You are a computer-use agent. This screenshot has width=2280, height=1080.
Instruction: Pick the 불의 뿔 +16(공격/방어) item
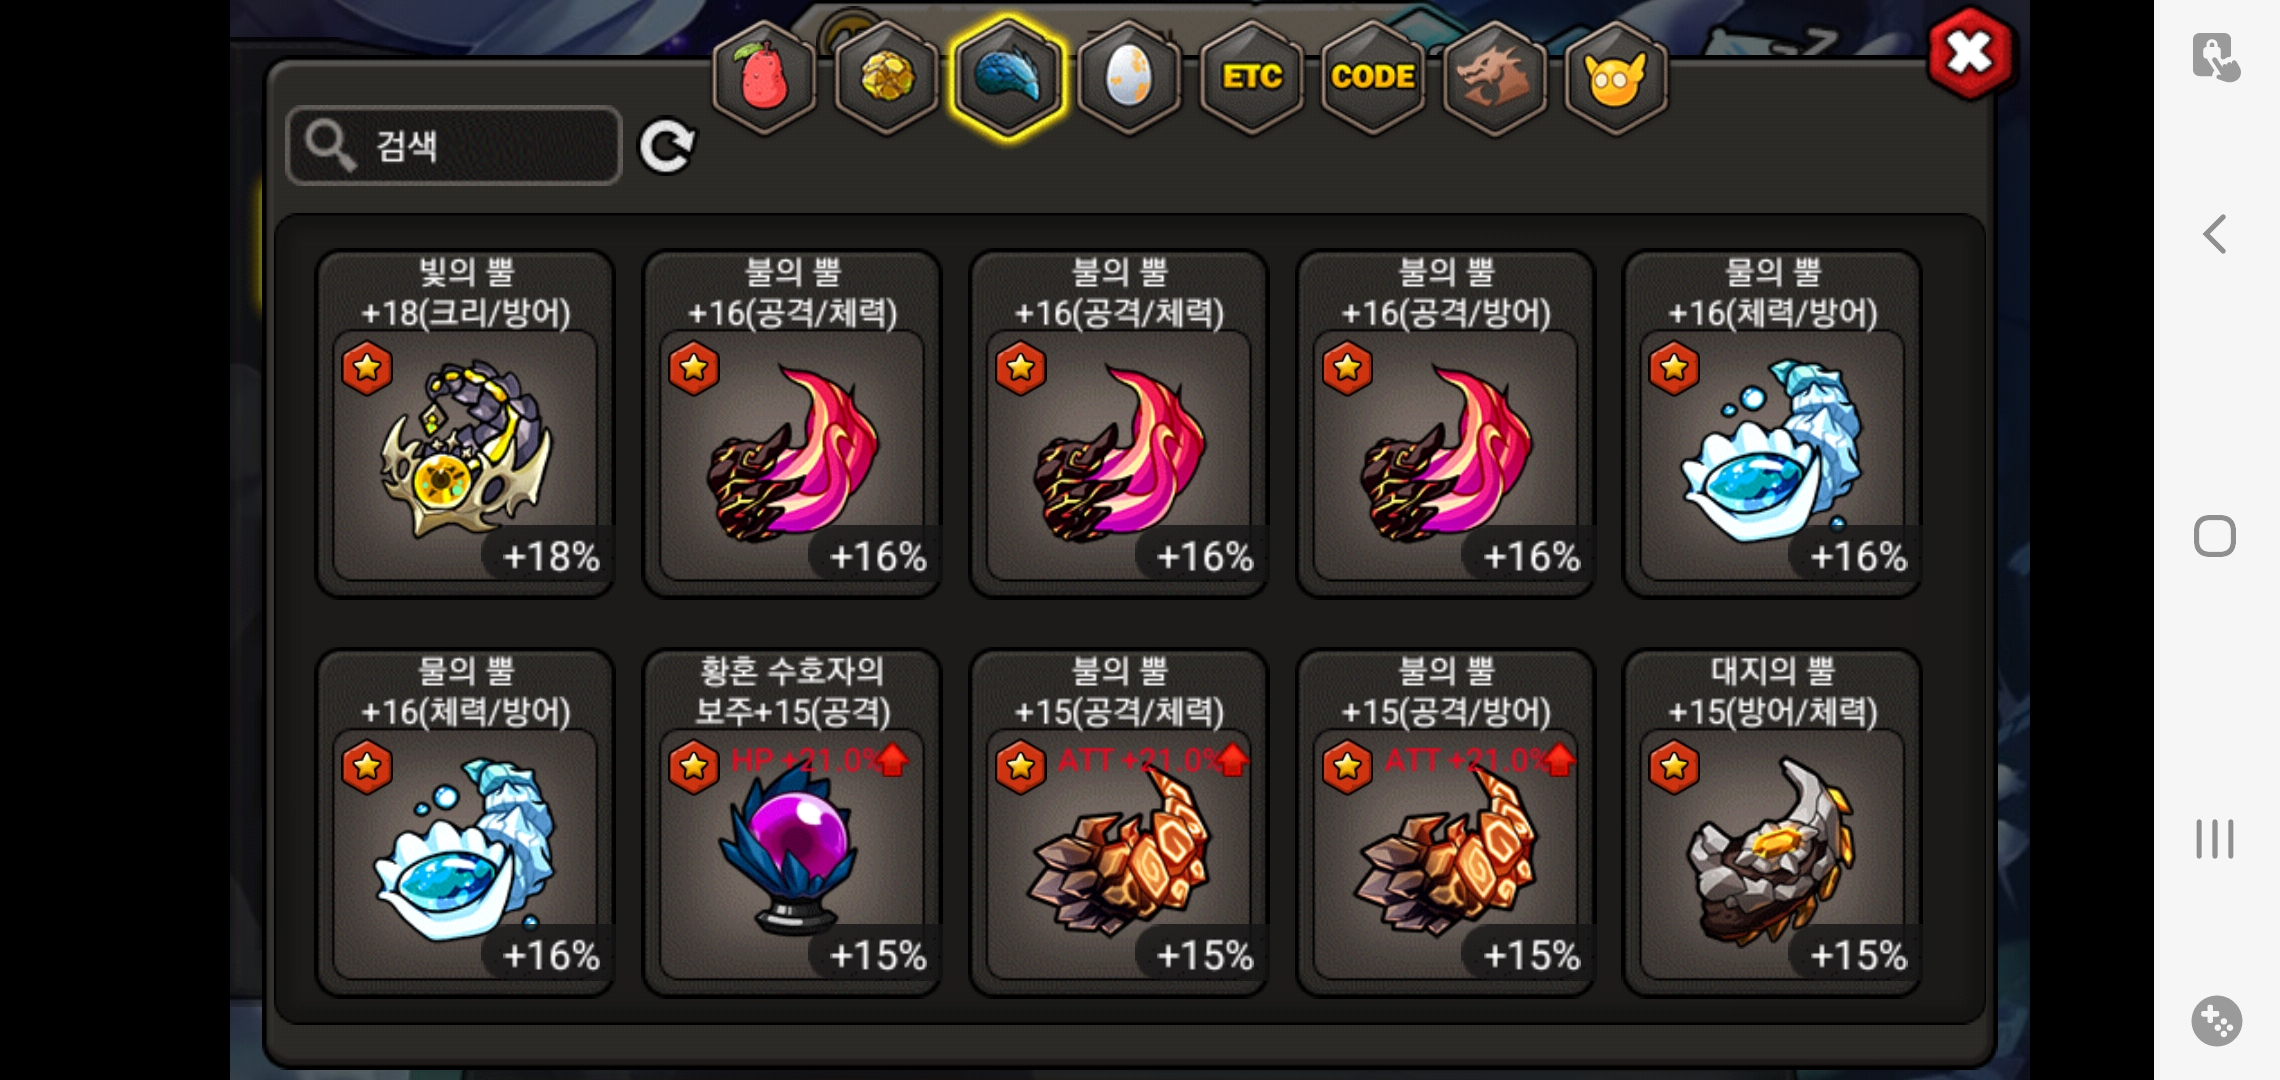pyautogui.click(x=1446, y=423)
